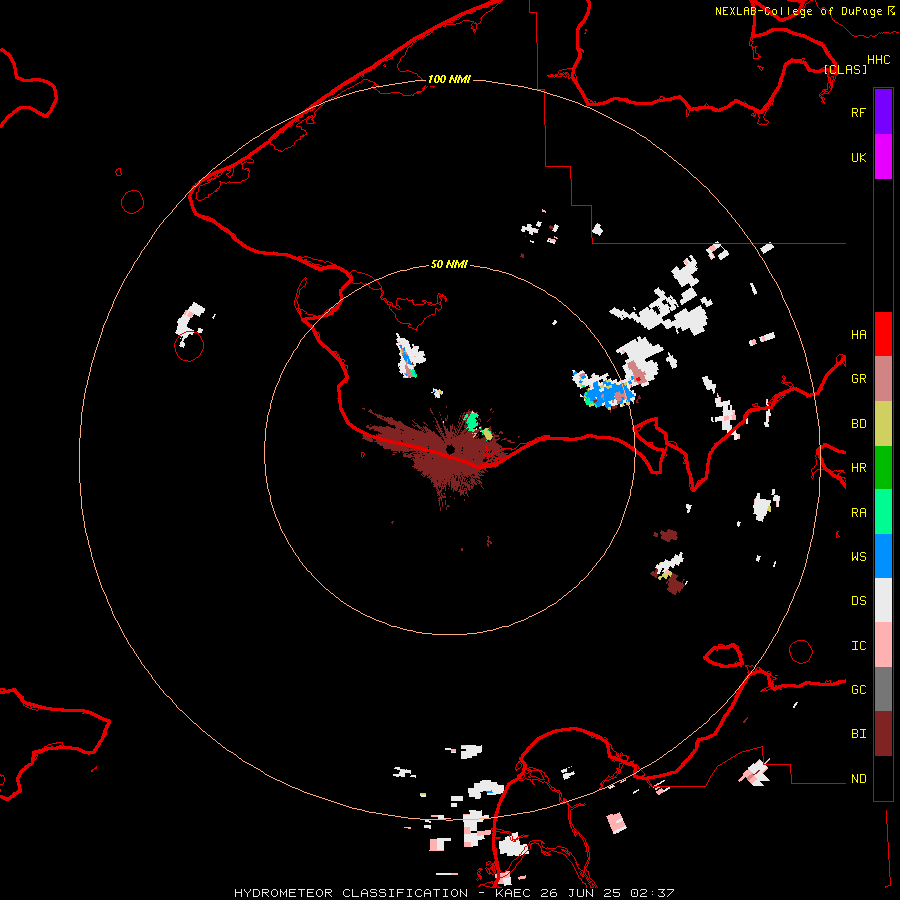Click the 'NEXLAB-College of DuPage' credit text
This screenshot has height=900, width=900.
(798, 11)
